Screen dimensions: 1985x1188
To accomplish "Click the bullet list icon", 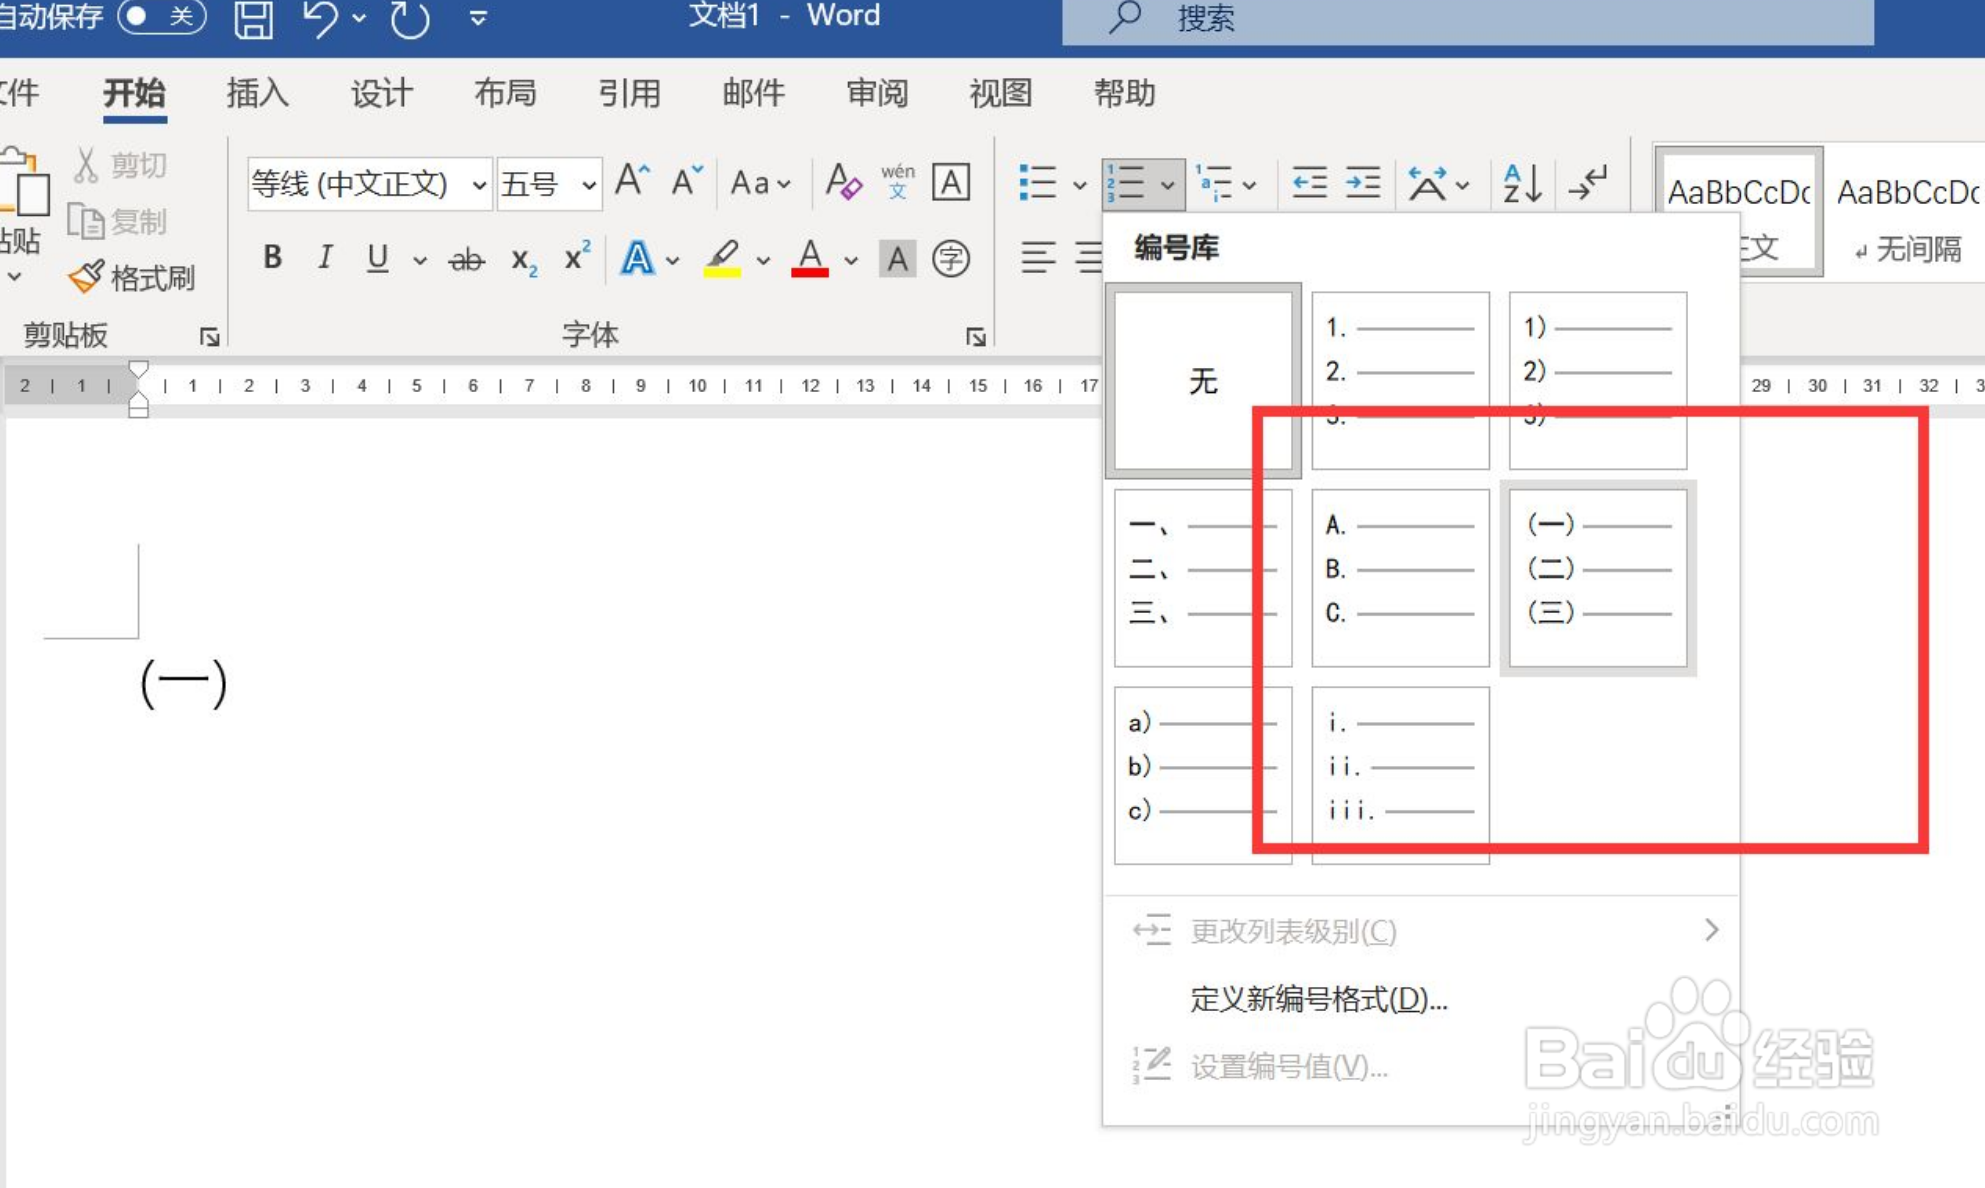I will point(1037,183).
